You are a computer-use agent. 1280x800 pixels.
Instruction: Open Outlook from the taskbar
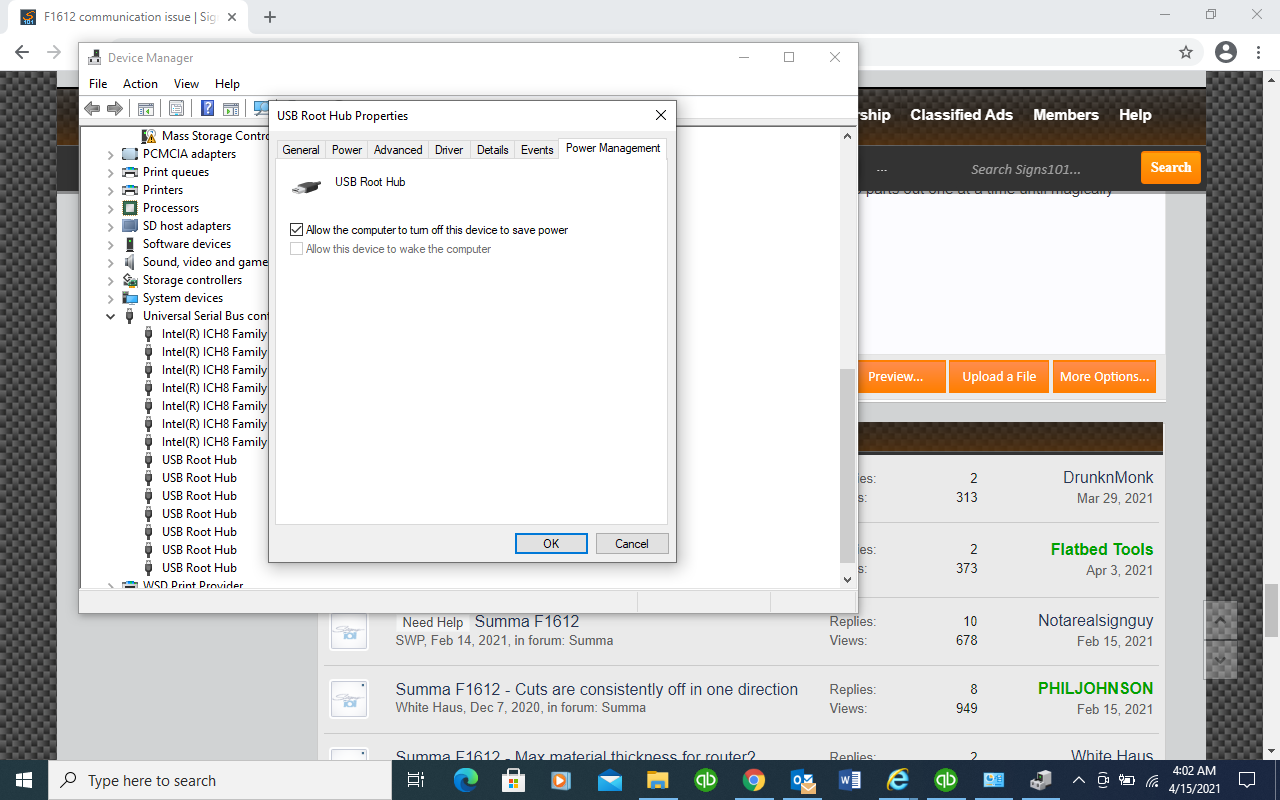point(801,780)
